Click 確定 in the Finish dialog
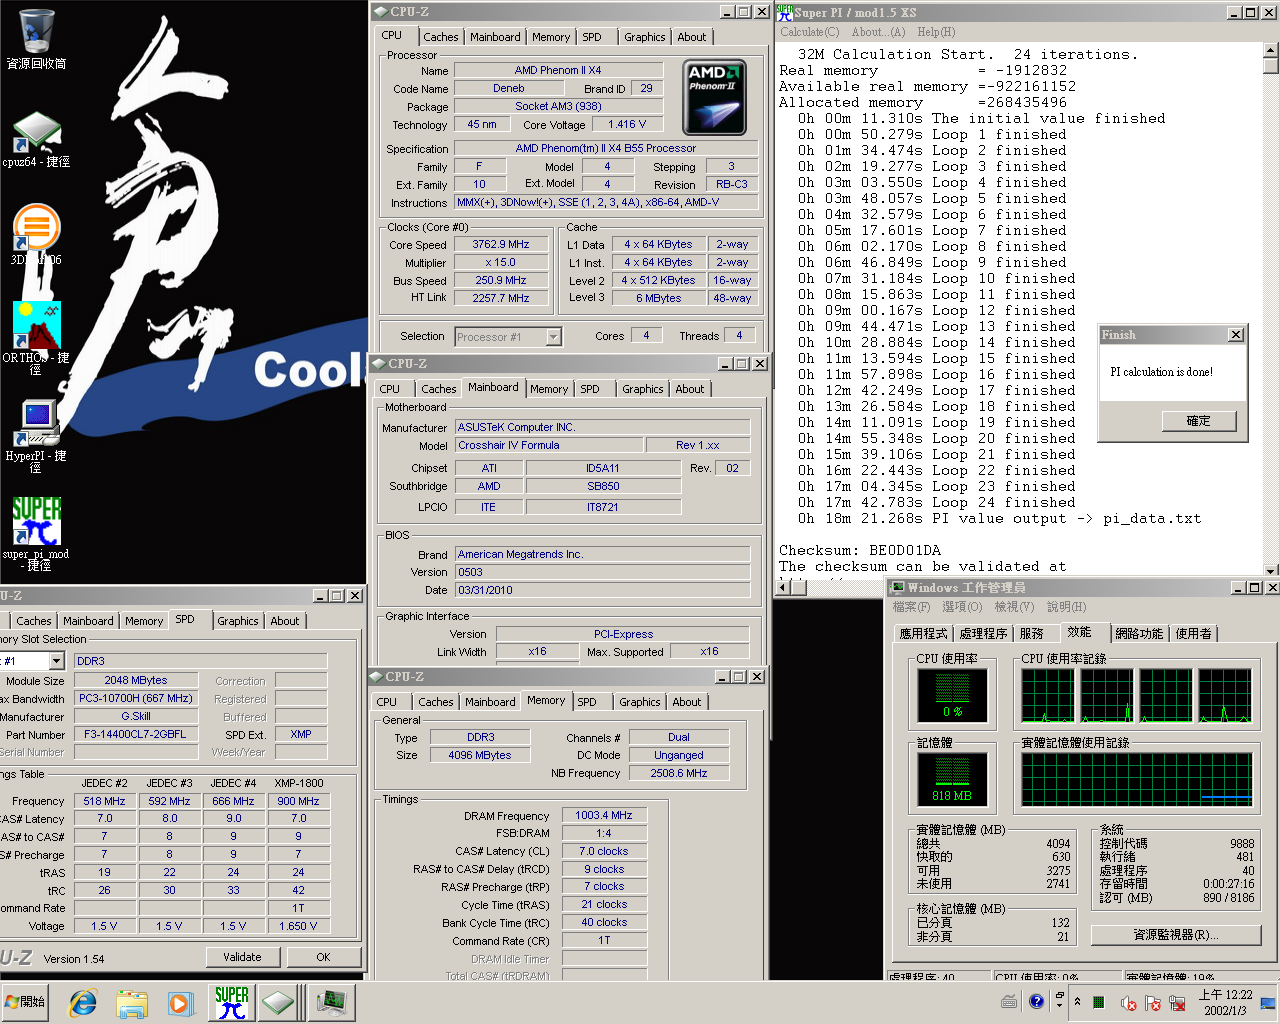Screen dimensions: 1280x1024 [1198, 421]
